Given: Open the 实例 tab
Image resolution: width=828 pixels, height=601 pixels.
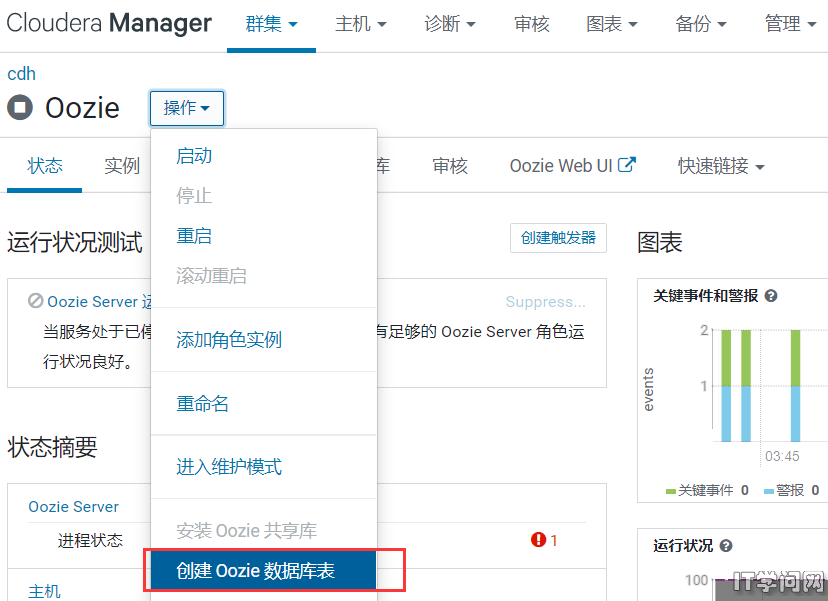Looking at the screenshot, I should 122,166.
